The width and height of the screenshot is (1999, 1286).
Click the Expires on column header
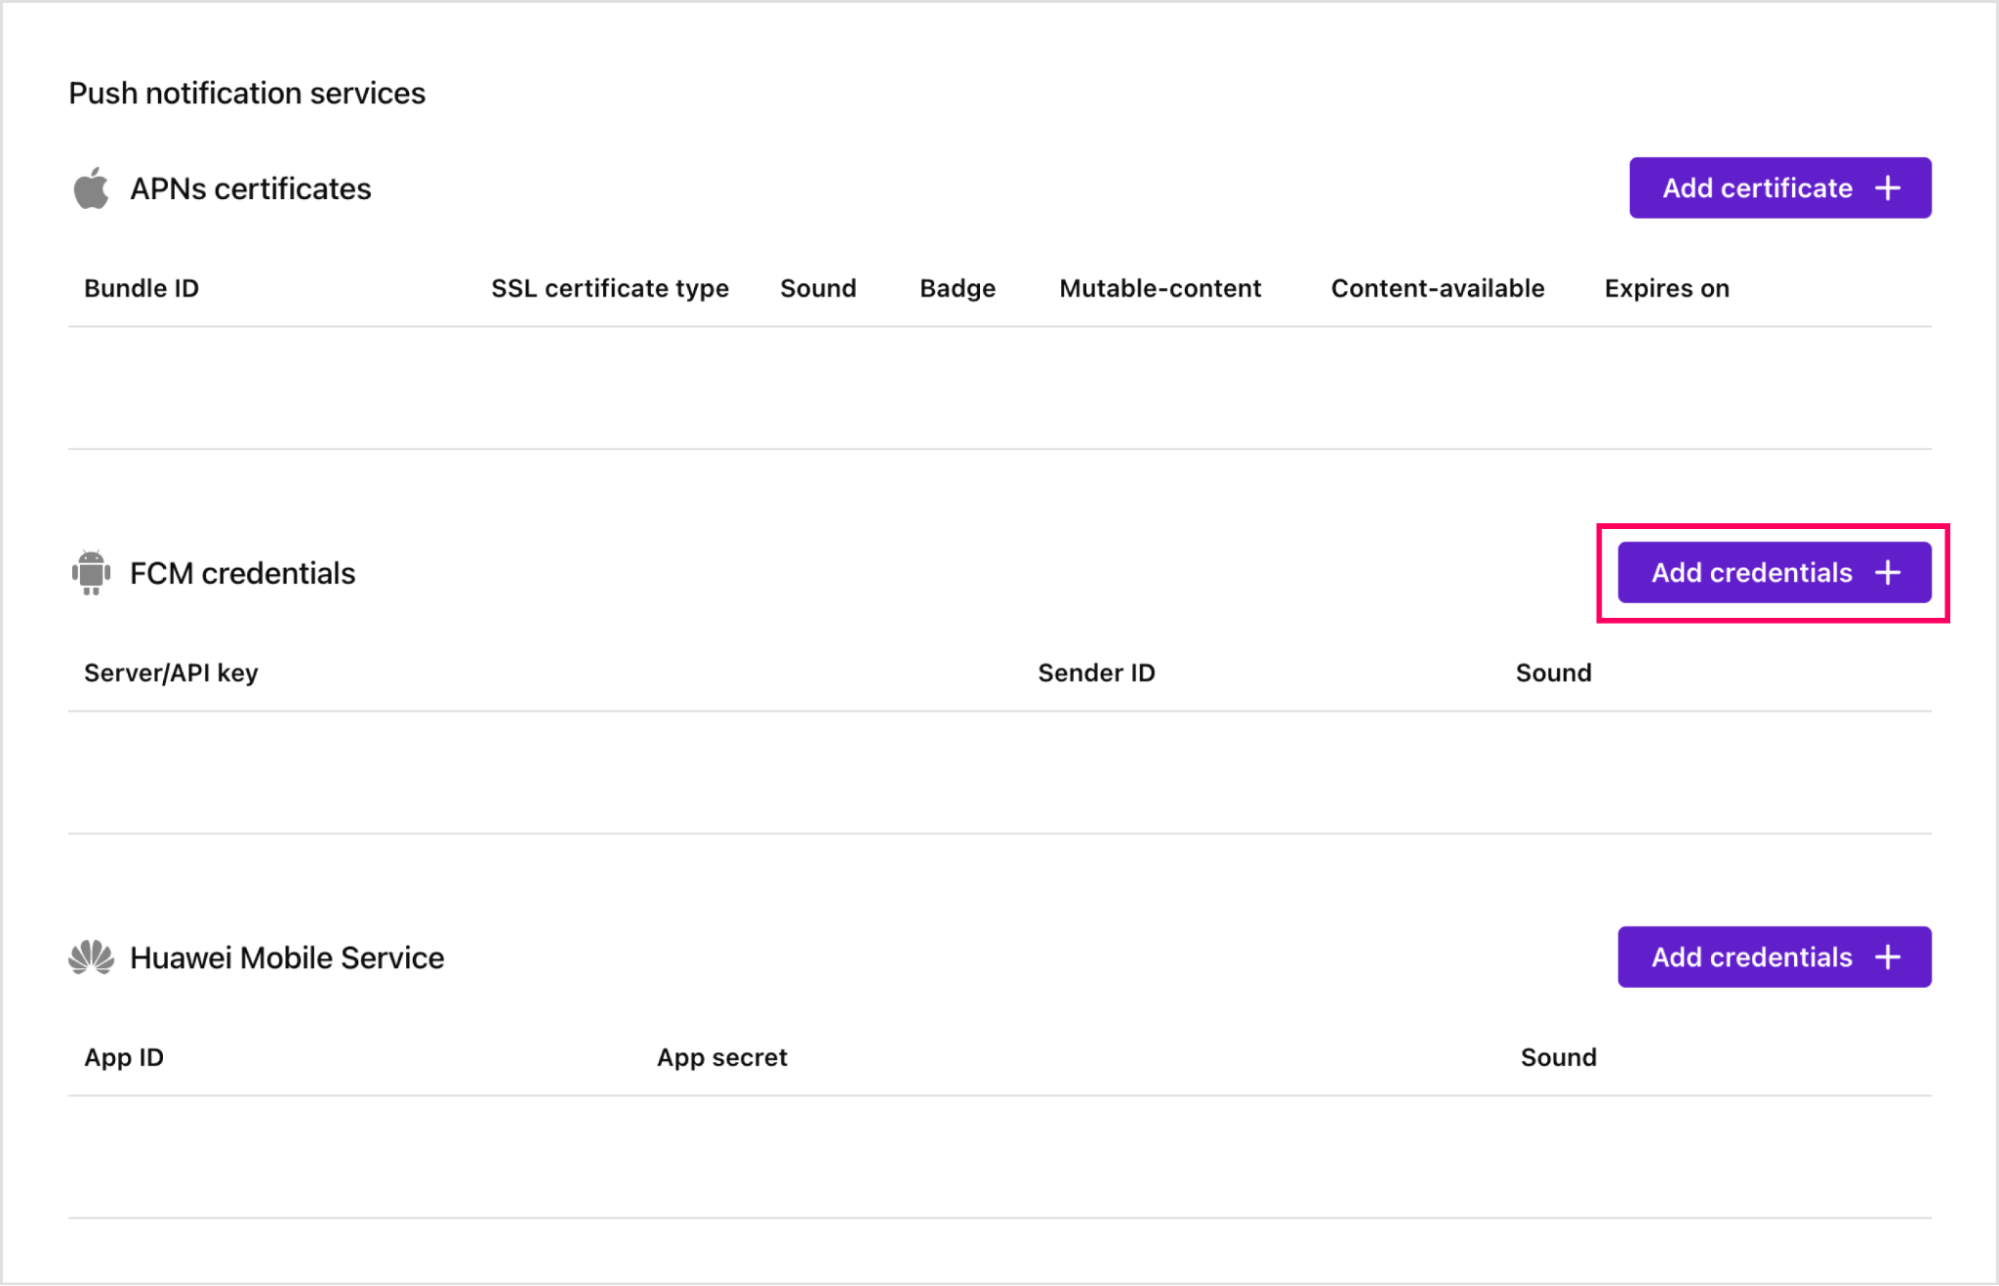[1666, 288]
